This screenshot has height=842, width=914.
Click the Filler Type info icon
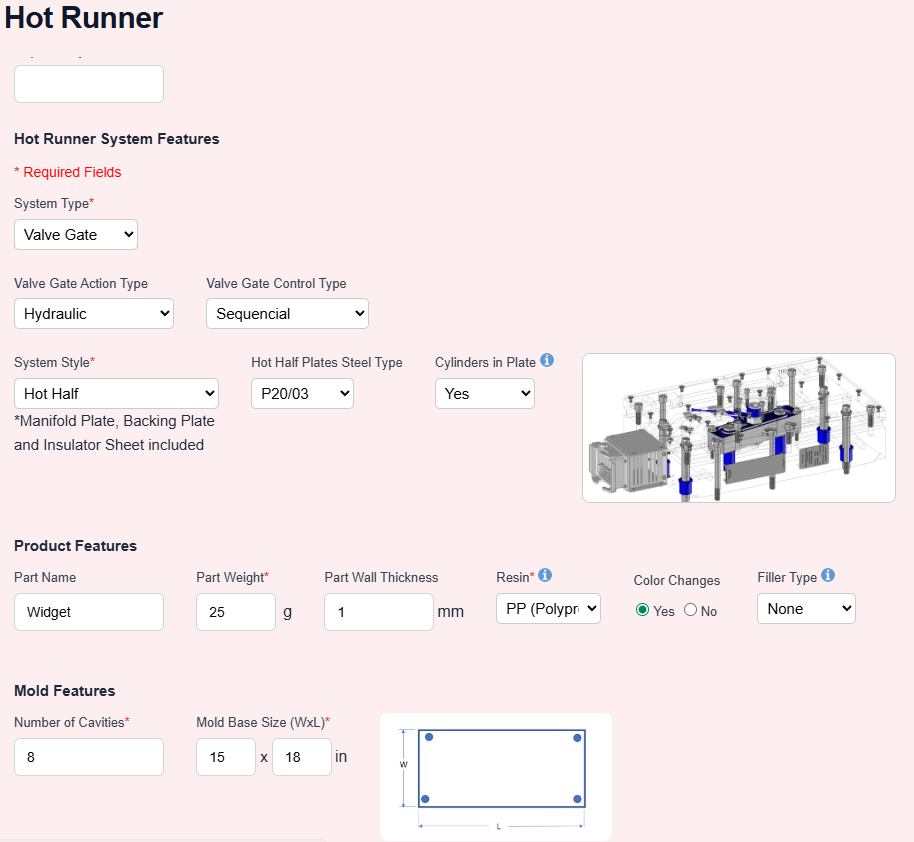click(828, 576)
